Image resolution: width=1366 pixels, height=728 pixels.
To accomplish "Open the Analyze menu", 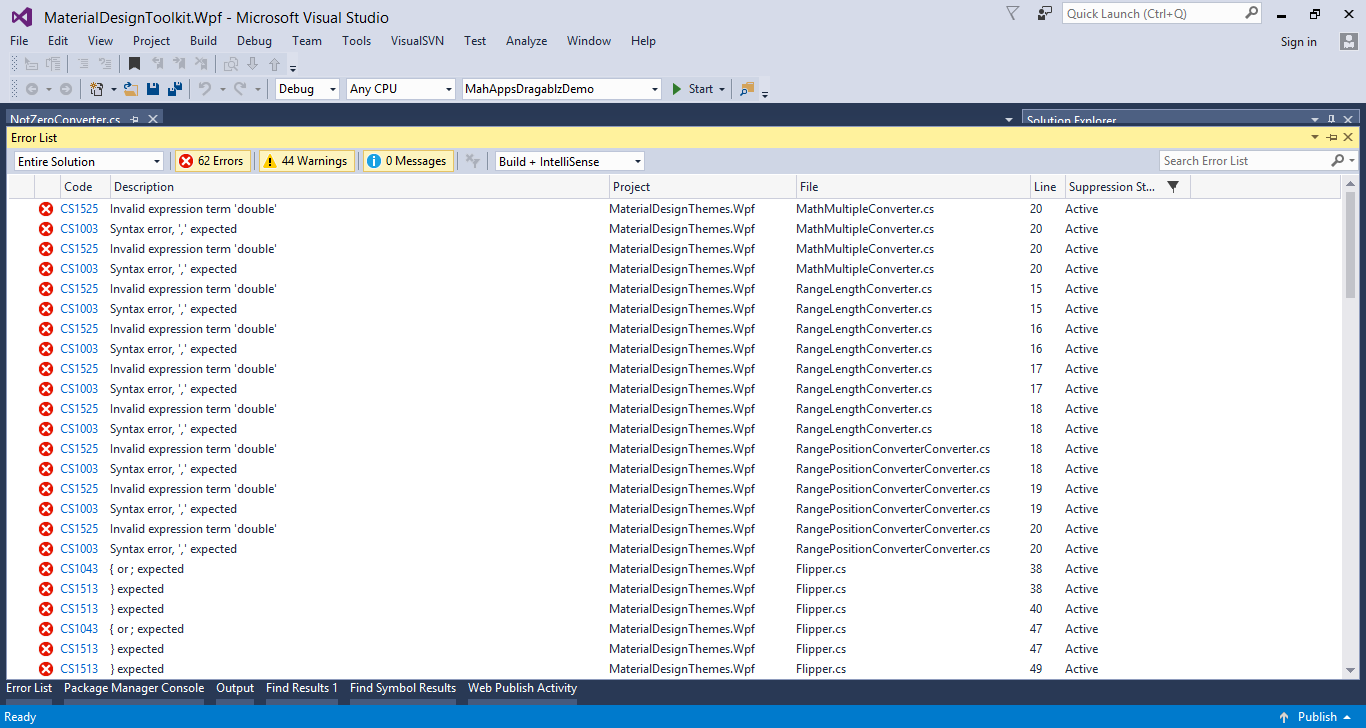I will (x=526, y=41).
